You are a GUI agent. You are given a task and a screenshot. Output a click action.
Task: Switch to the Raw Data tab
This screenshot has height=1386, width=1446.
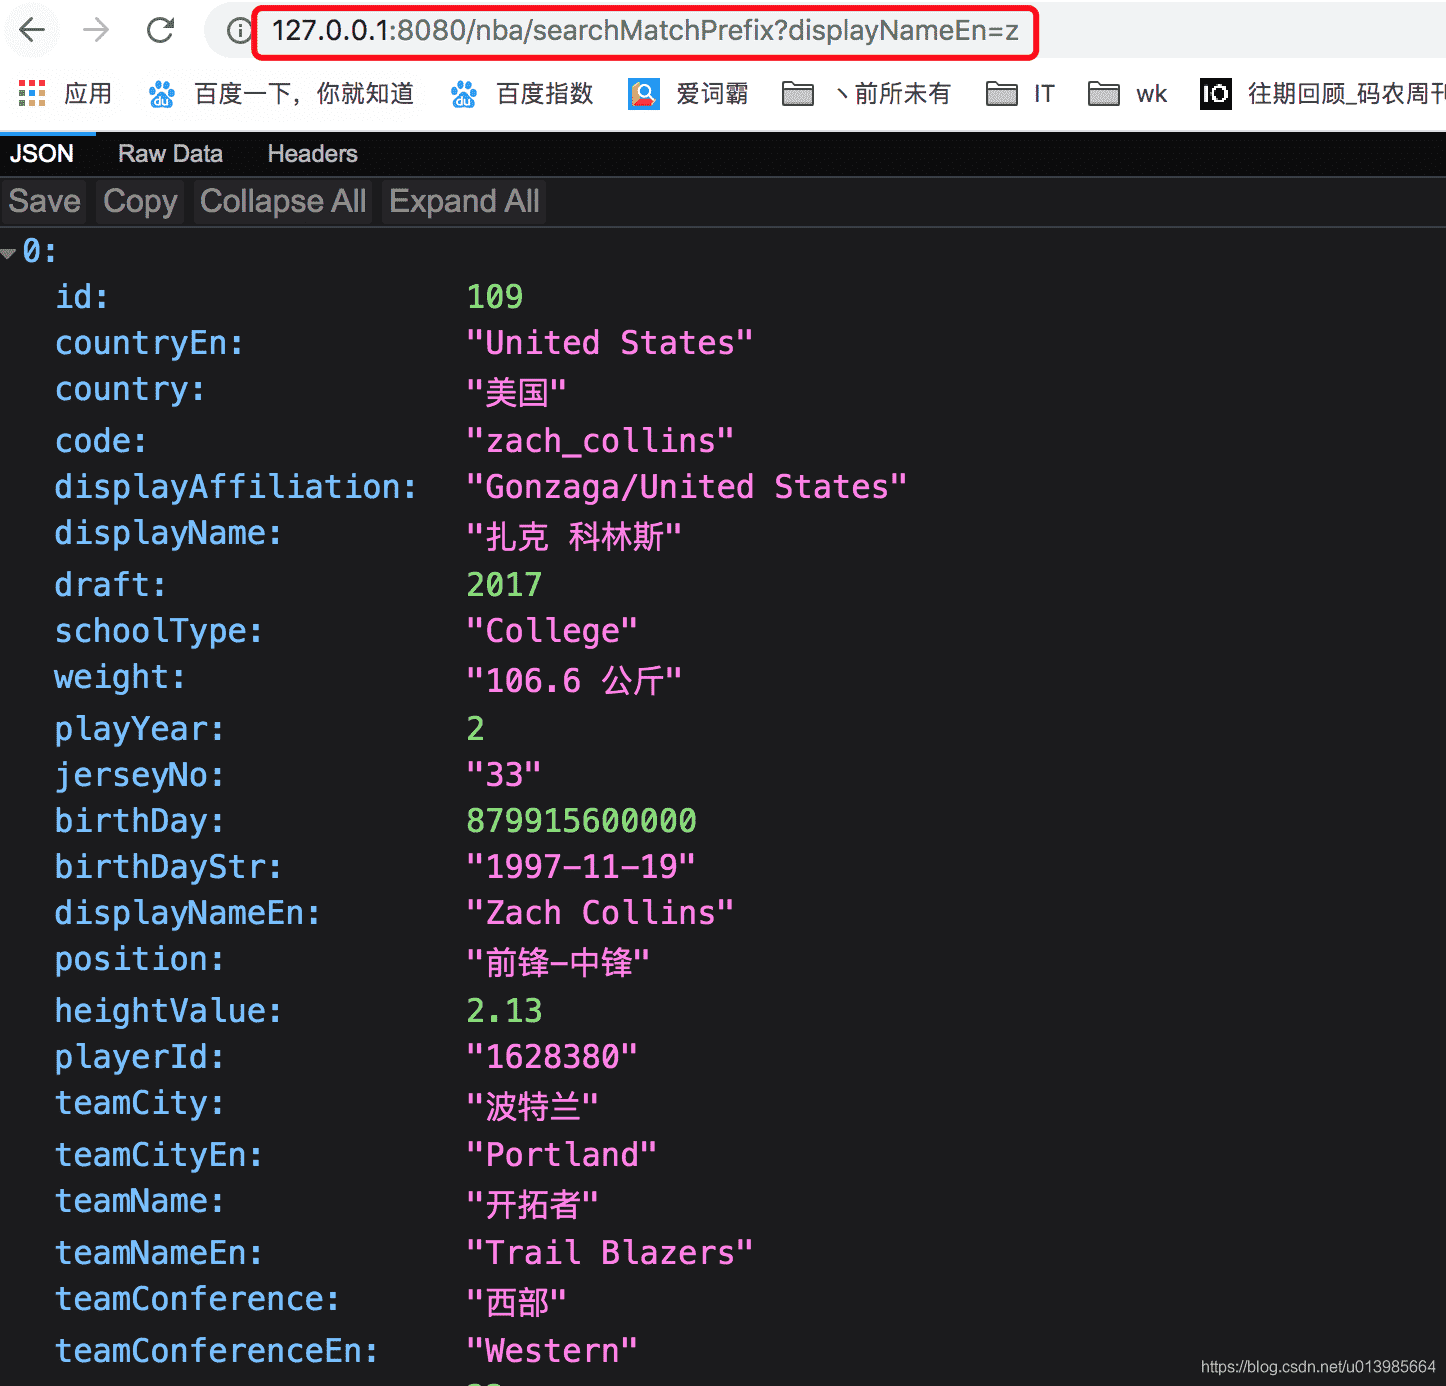pyautogui.click(x=170, y=154)
